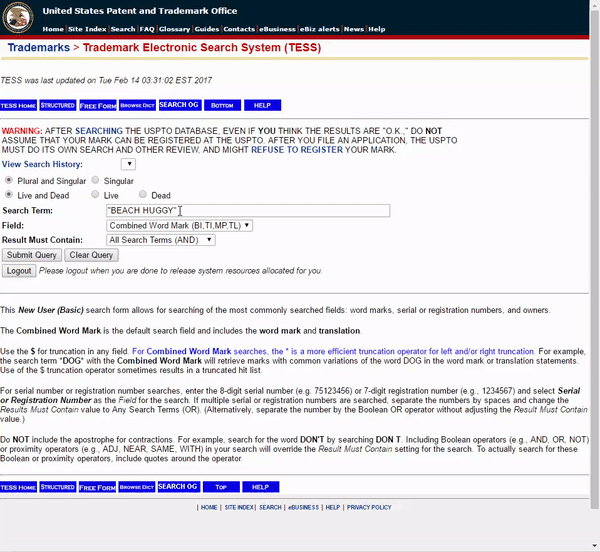
Task: Click the upper Free Form button
Action: (x=98, y=105)
